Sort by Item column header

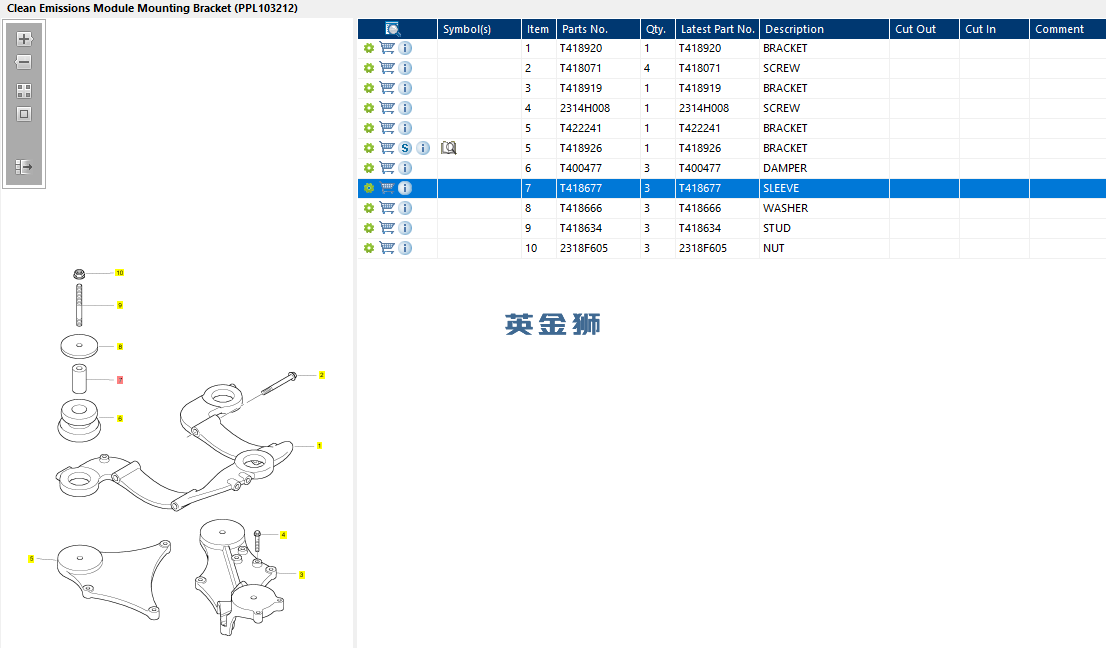pos(539,29)
